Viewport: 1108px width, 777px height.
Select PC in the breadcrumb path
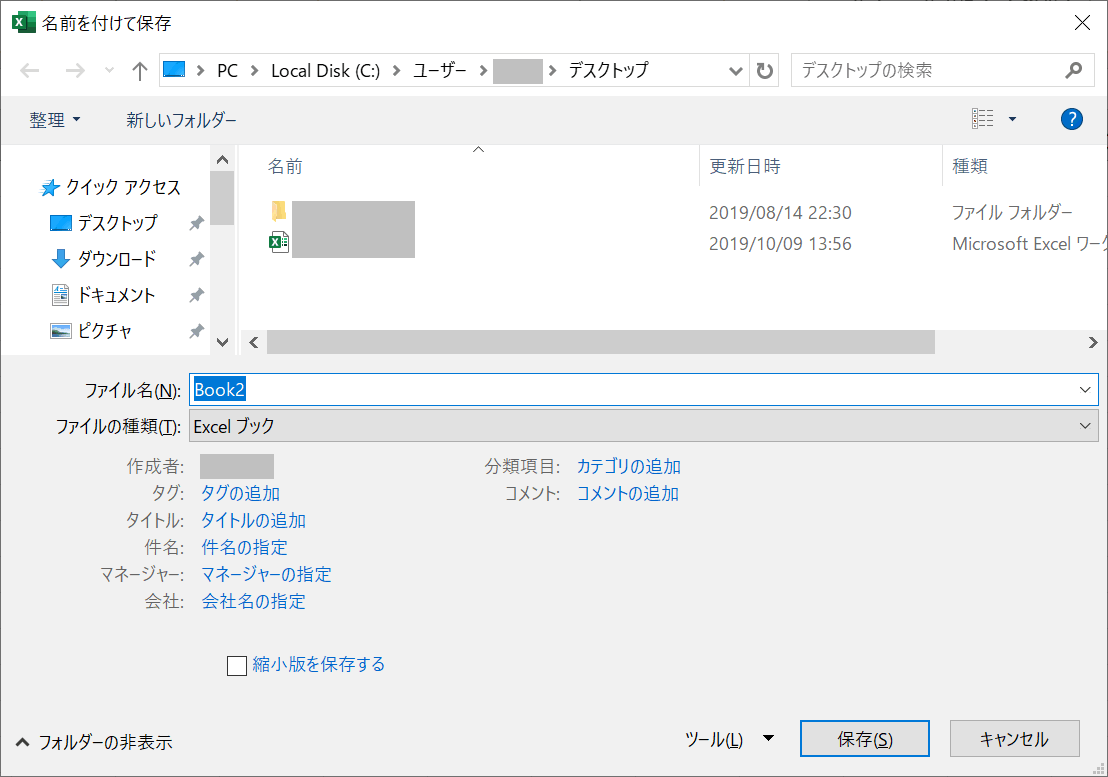(227, 71)
